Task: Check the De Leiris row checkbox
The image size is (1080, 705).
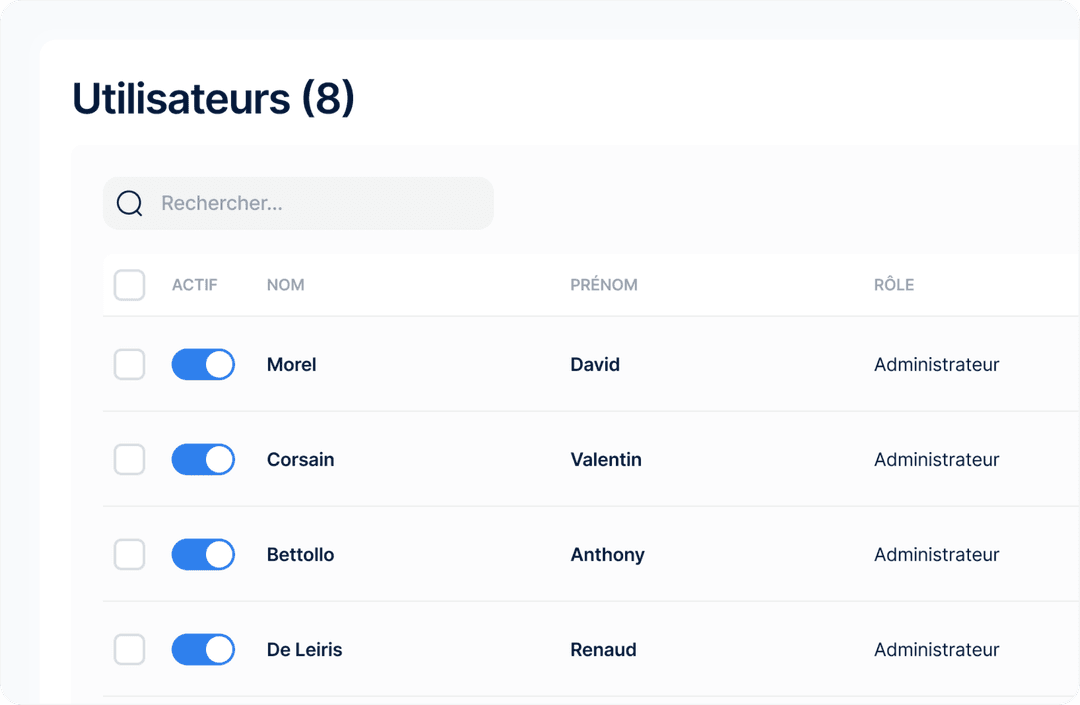Action: click(129, 650)
